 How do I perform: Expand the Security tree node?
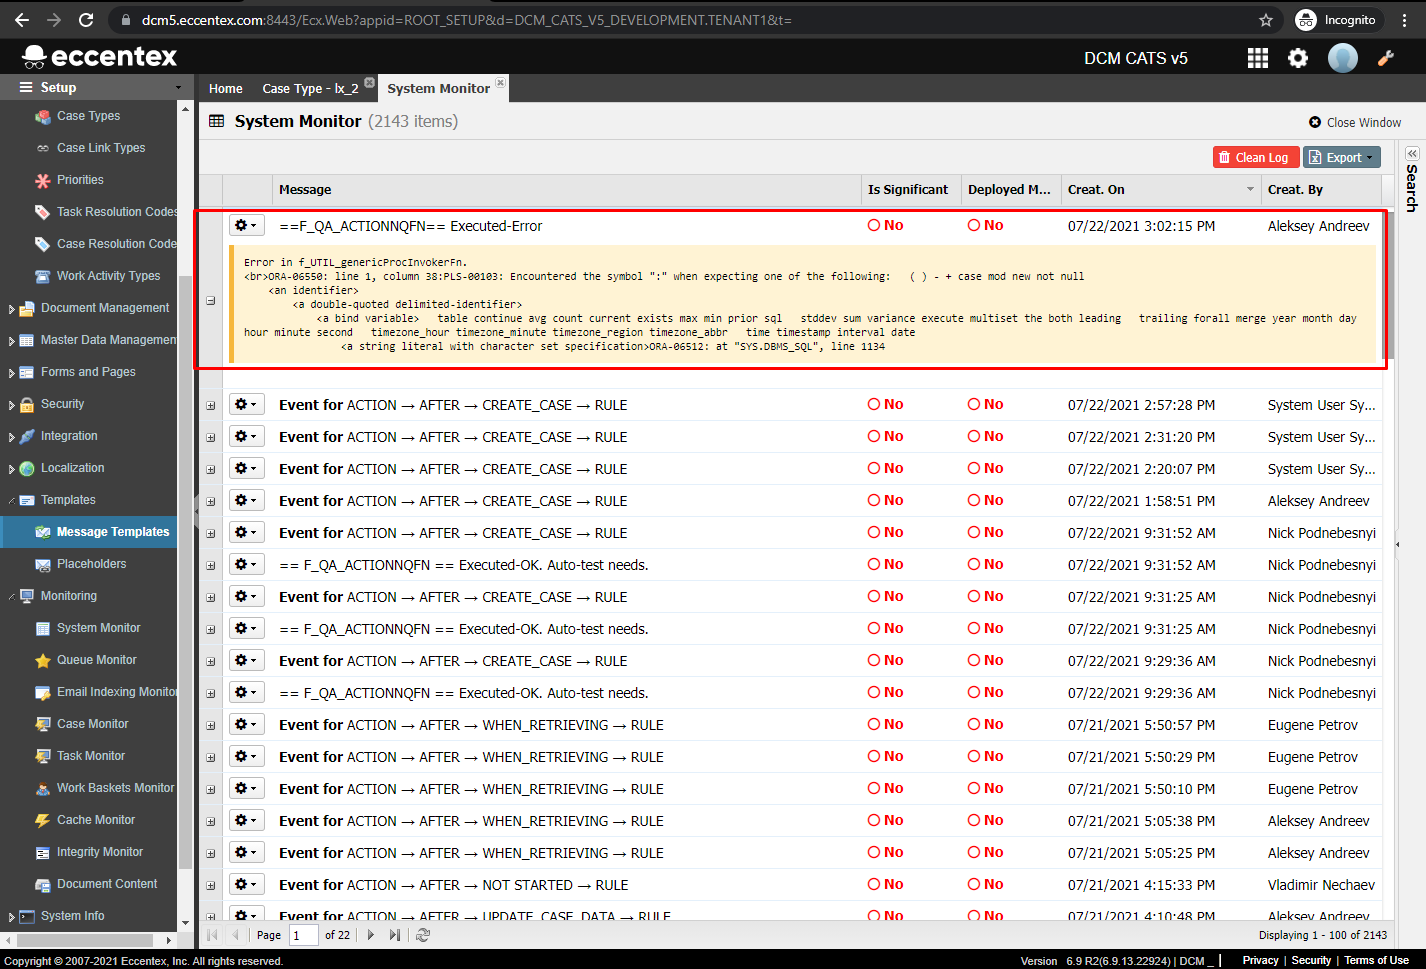11,405
